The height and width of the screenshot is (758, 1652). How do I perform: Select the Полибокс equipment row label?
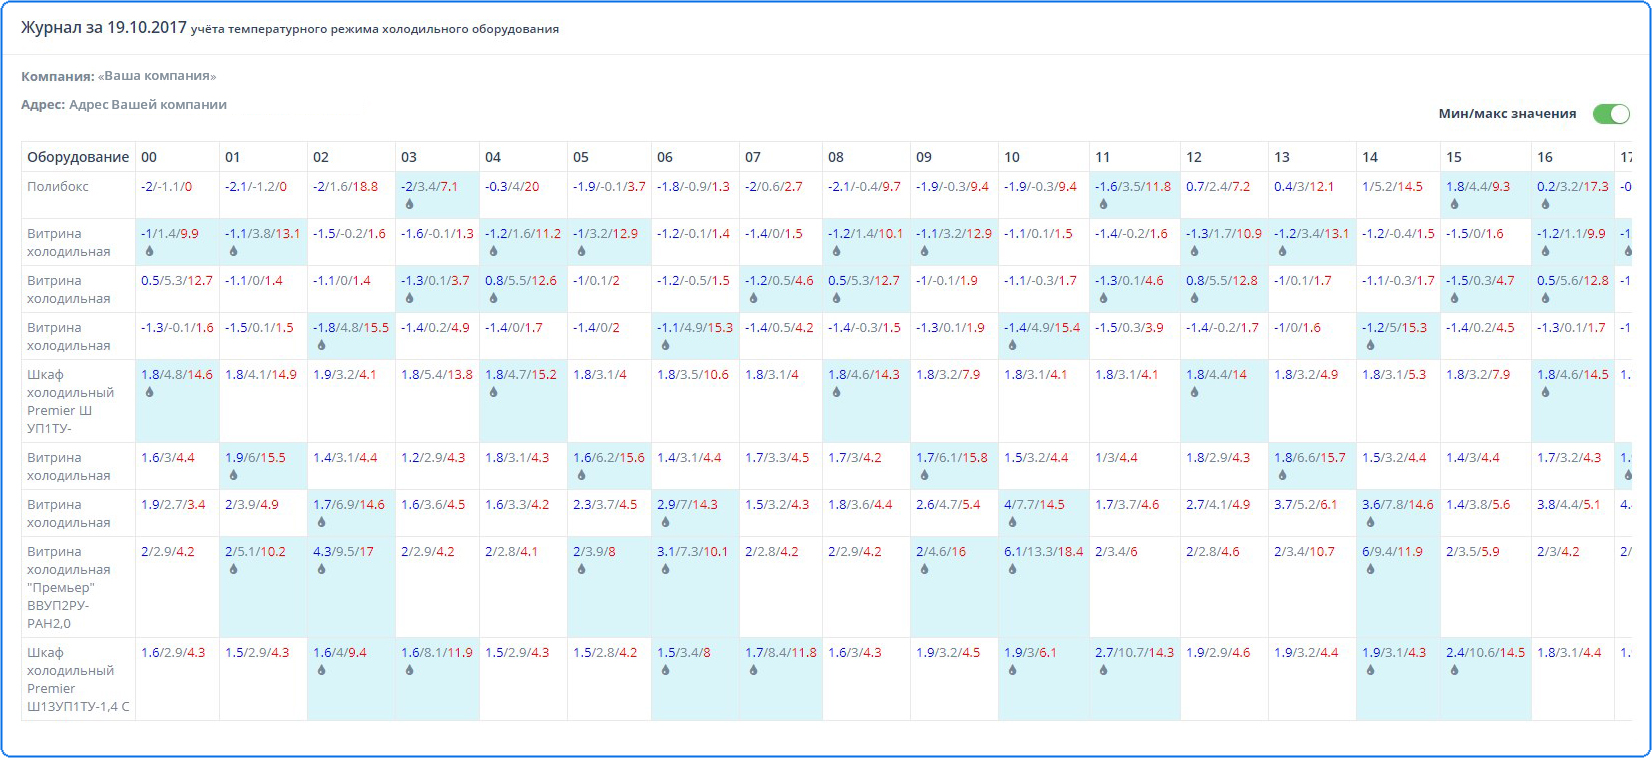[x=58, y=187]
